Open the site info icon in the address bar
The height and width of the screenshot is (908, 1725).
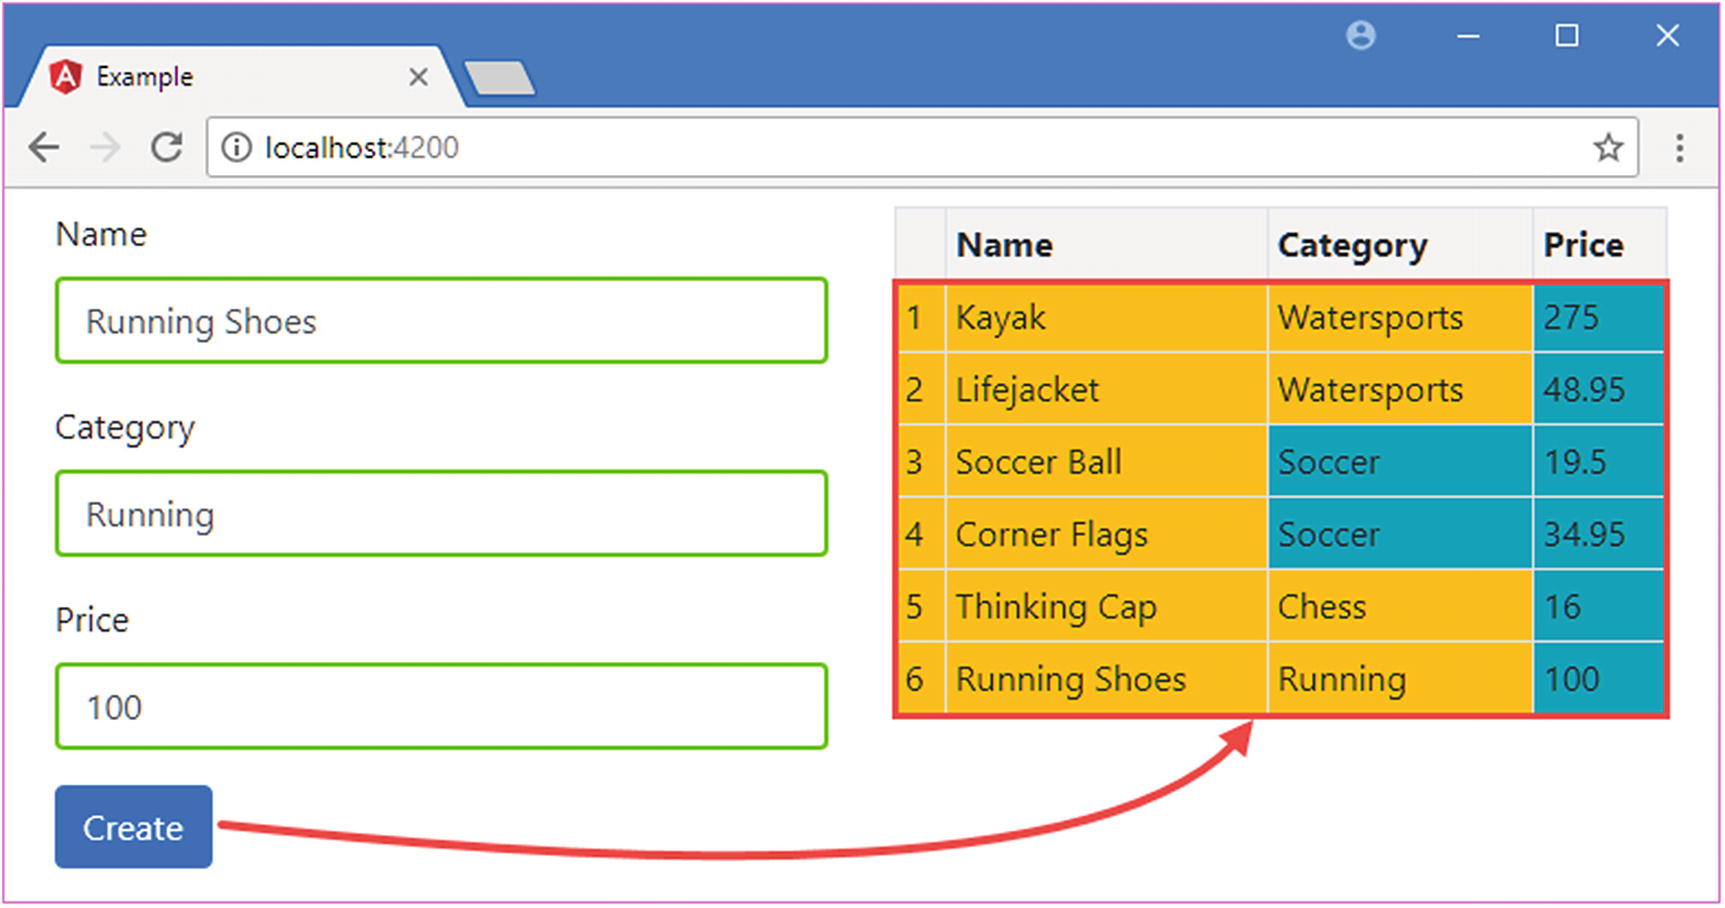236,148
